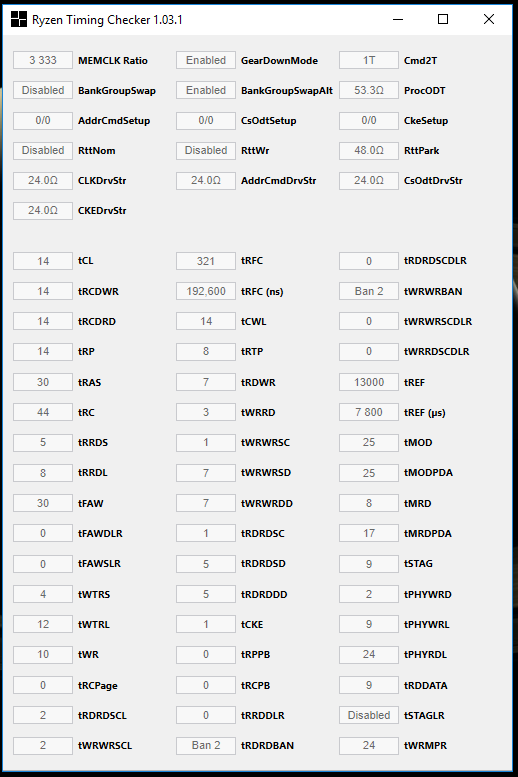Select the MEMCLK Ratio value field
Screen dimensions: 518x777
click(x=43, y=60)
